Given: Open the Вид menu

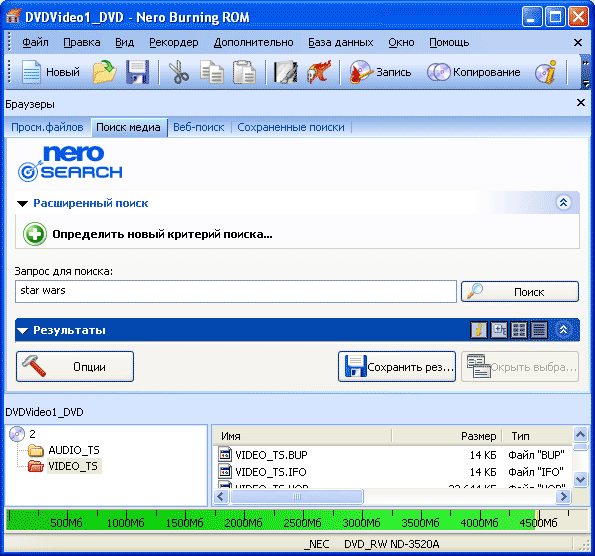Looking at the screenshot, I should point(124,43).
